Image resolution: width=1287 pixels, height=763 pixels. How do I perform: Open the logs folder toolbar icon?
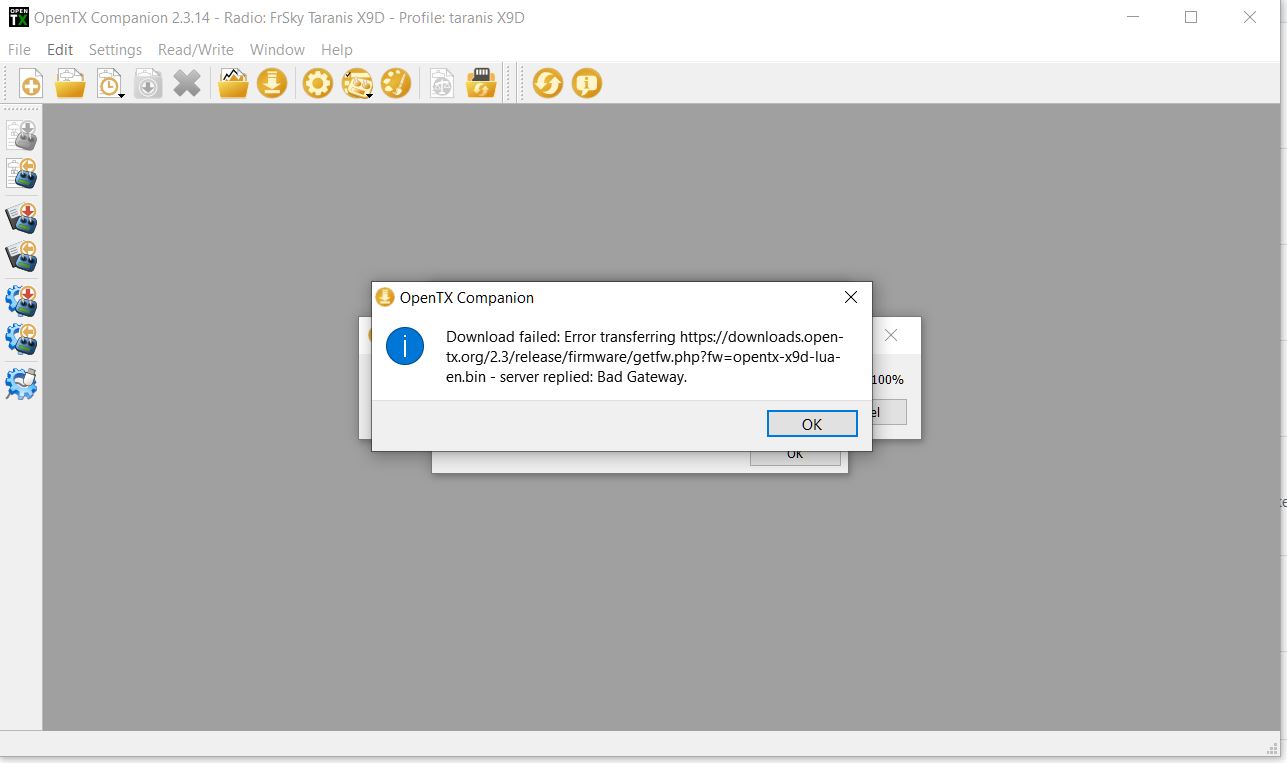pos(232,83)
